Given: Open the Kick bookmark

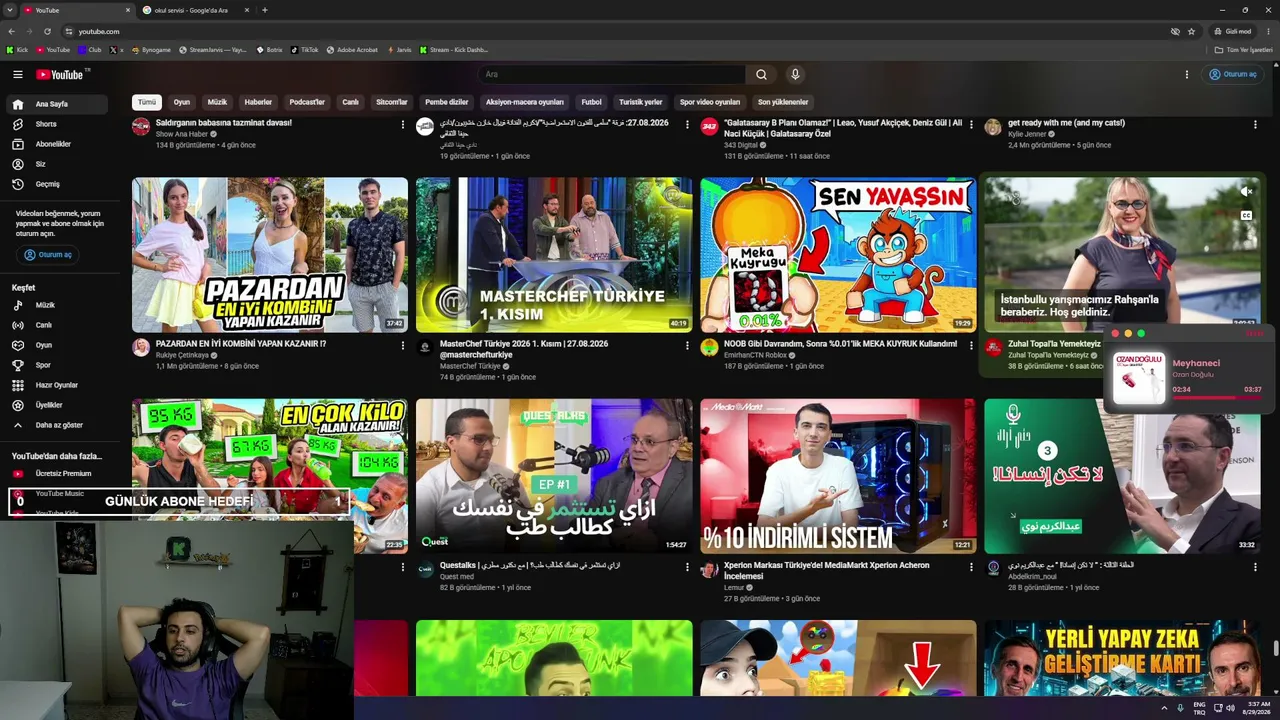Looking at the screenshot, I should point(17,49).
